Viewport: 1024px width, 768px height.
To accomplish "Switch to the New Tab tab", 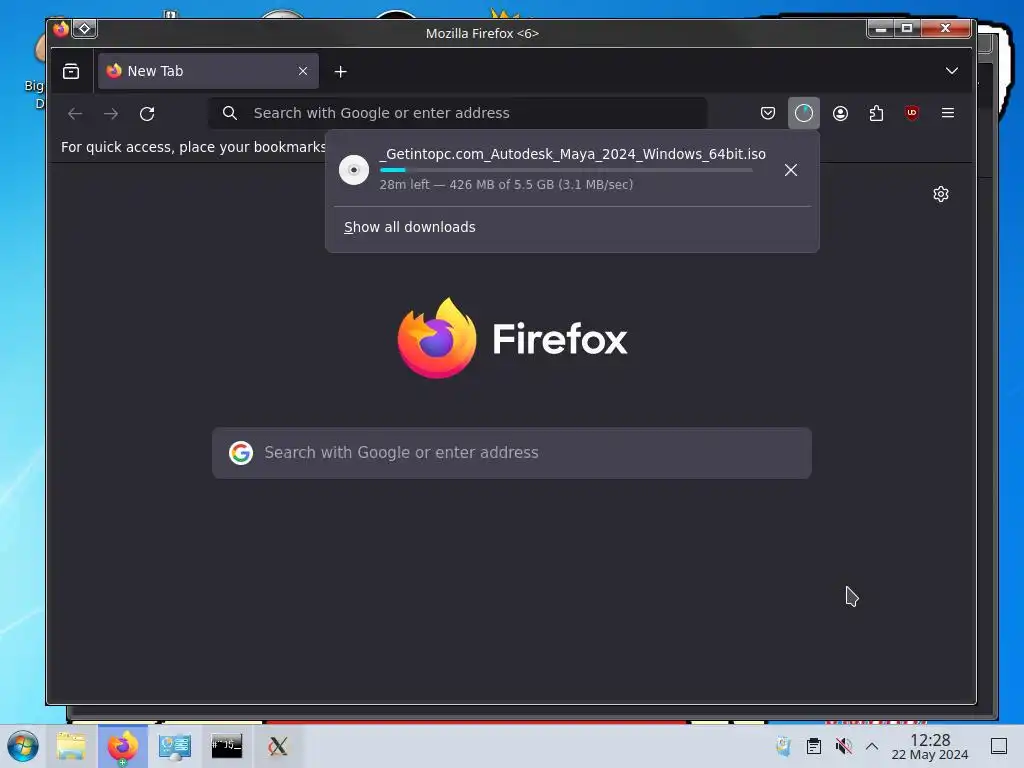I will [x=208, y=71].
